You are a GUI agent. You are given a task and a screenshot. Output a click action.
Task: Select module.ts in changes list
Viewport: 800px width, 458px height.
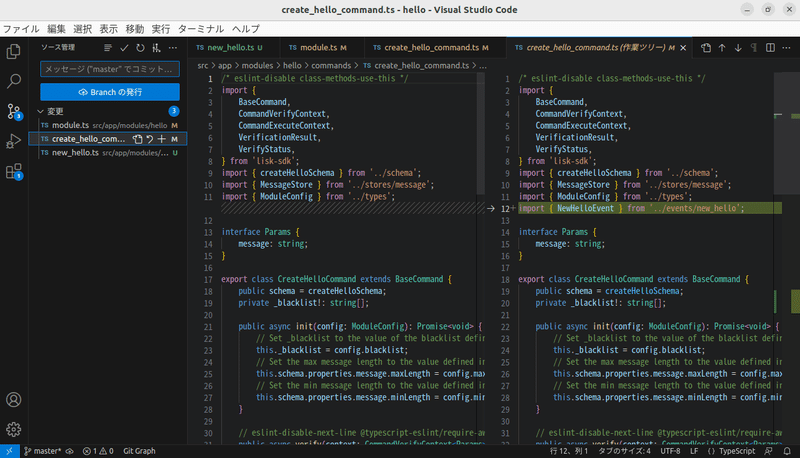pyautogui.click(x=109, y=125)
